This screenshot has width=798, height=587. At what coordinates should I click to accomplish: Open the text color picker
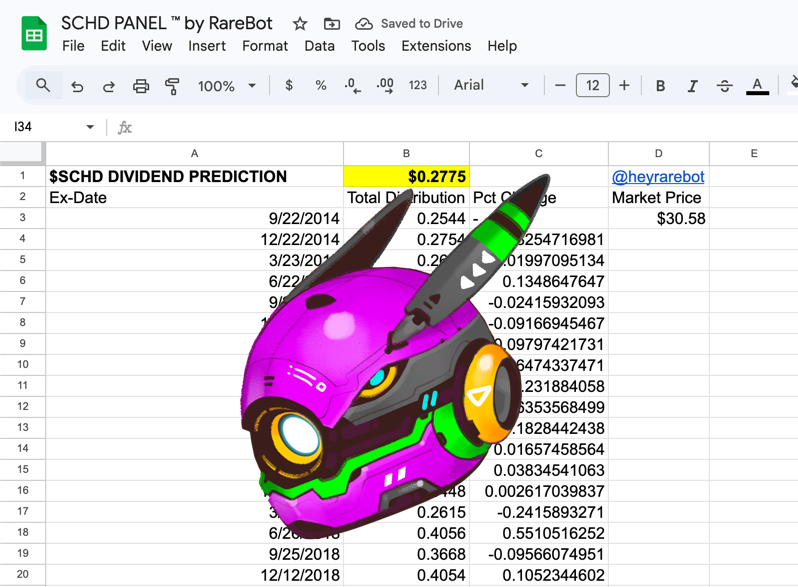757,86
